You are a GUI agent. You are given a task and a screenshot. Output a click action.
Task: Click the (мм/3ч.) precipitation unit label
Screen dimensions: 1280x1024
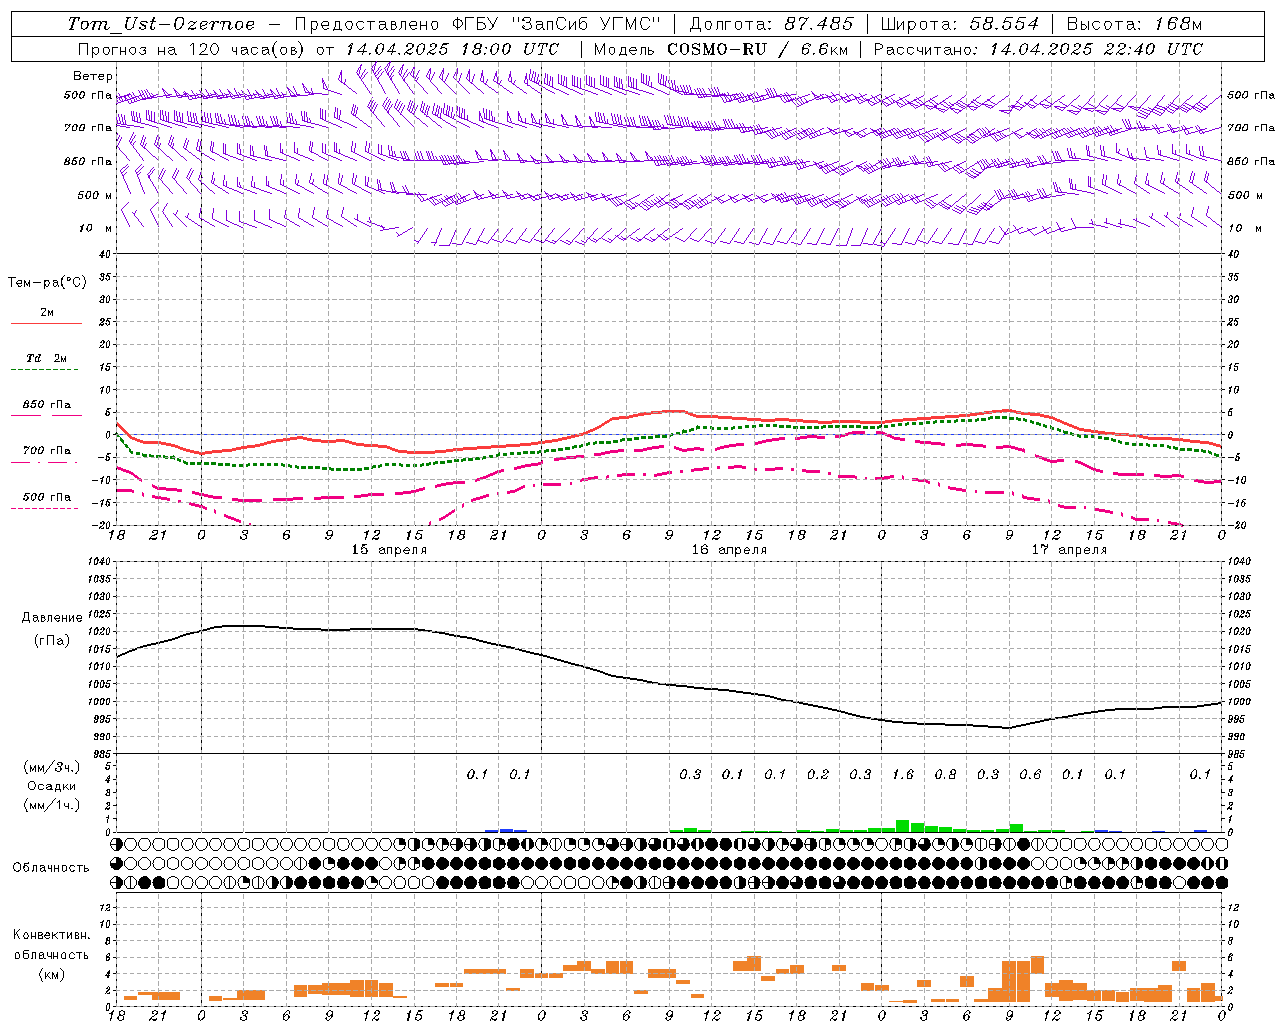(x=52, y=767)
